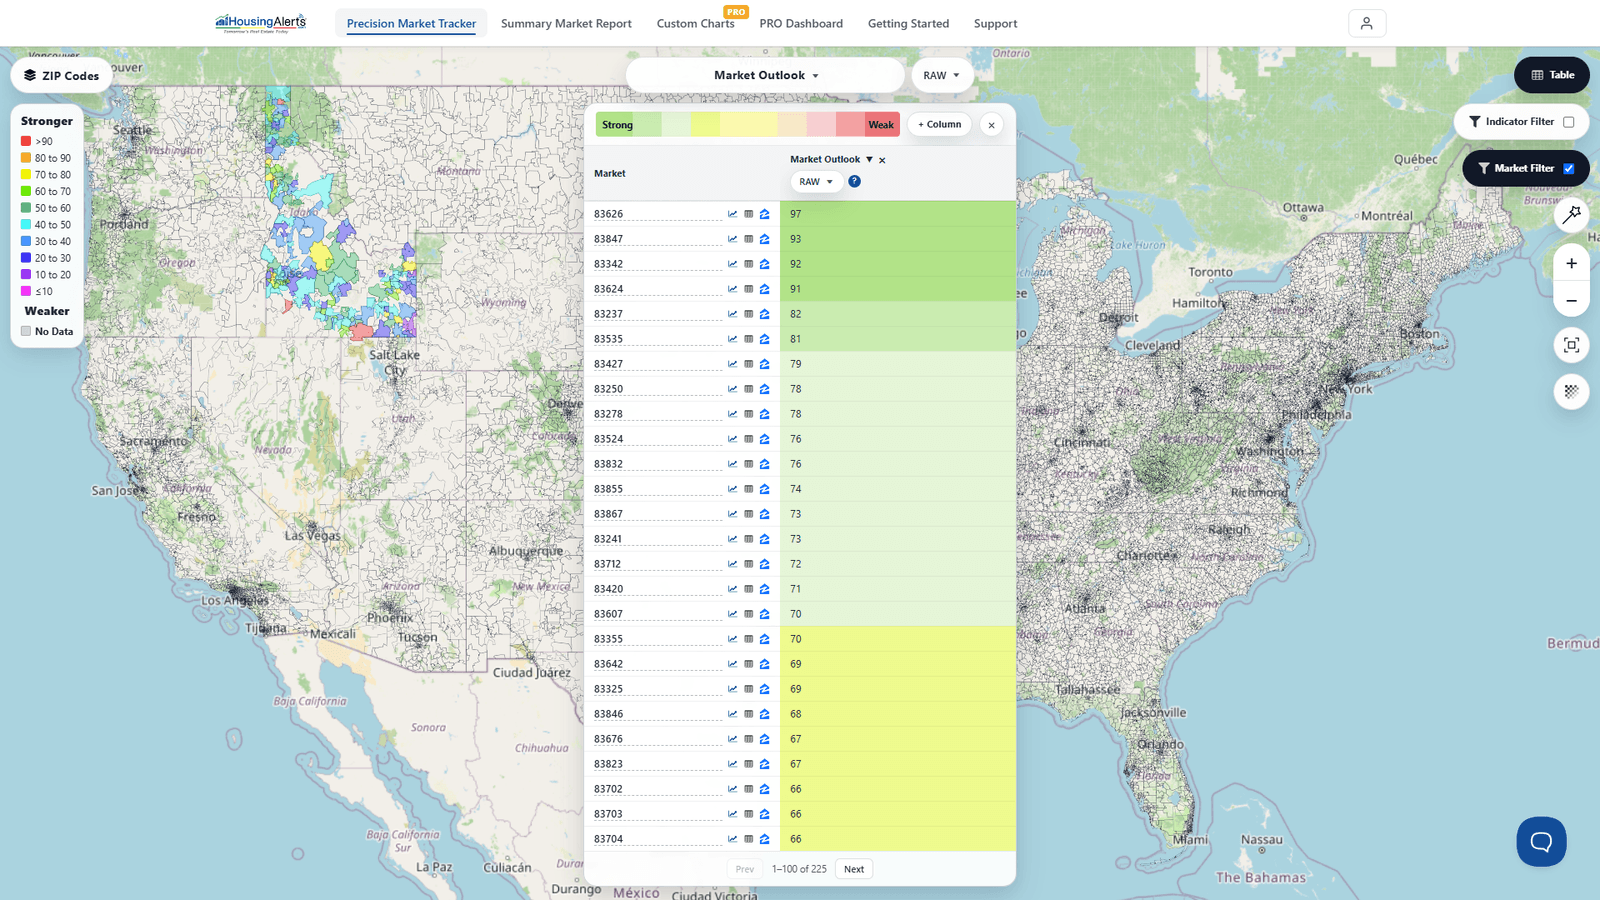This screenshot has height=900, width=1600.
Task: Click the fit-to-extent map icon
Action: coord(1572,345)
